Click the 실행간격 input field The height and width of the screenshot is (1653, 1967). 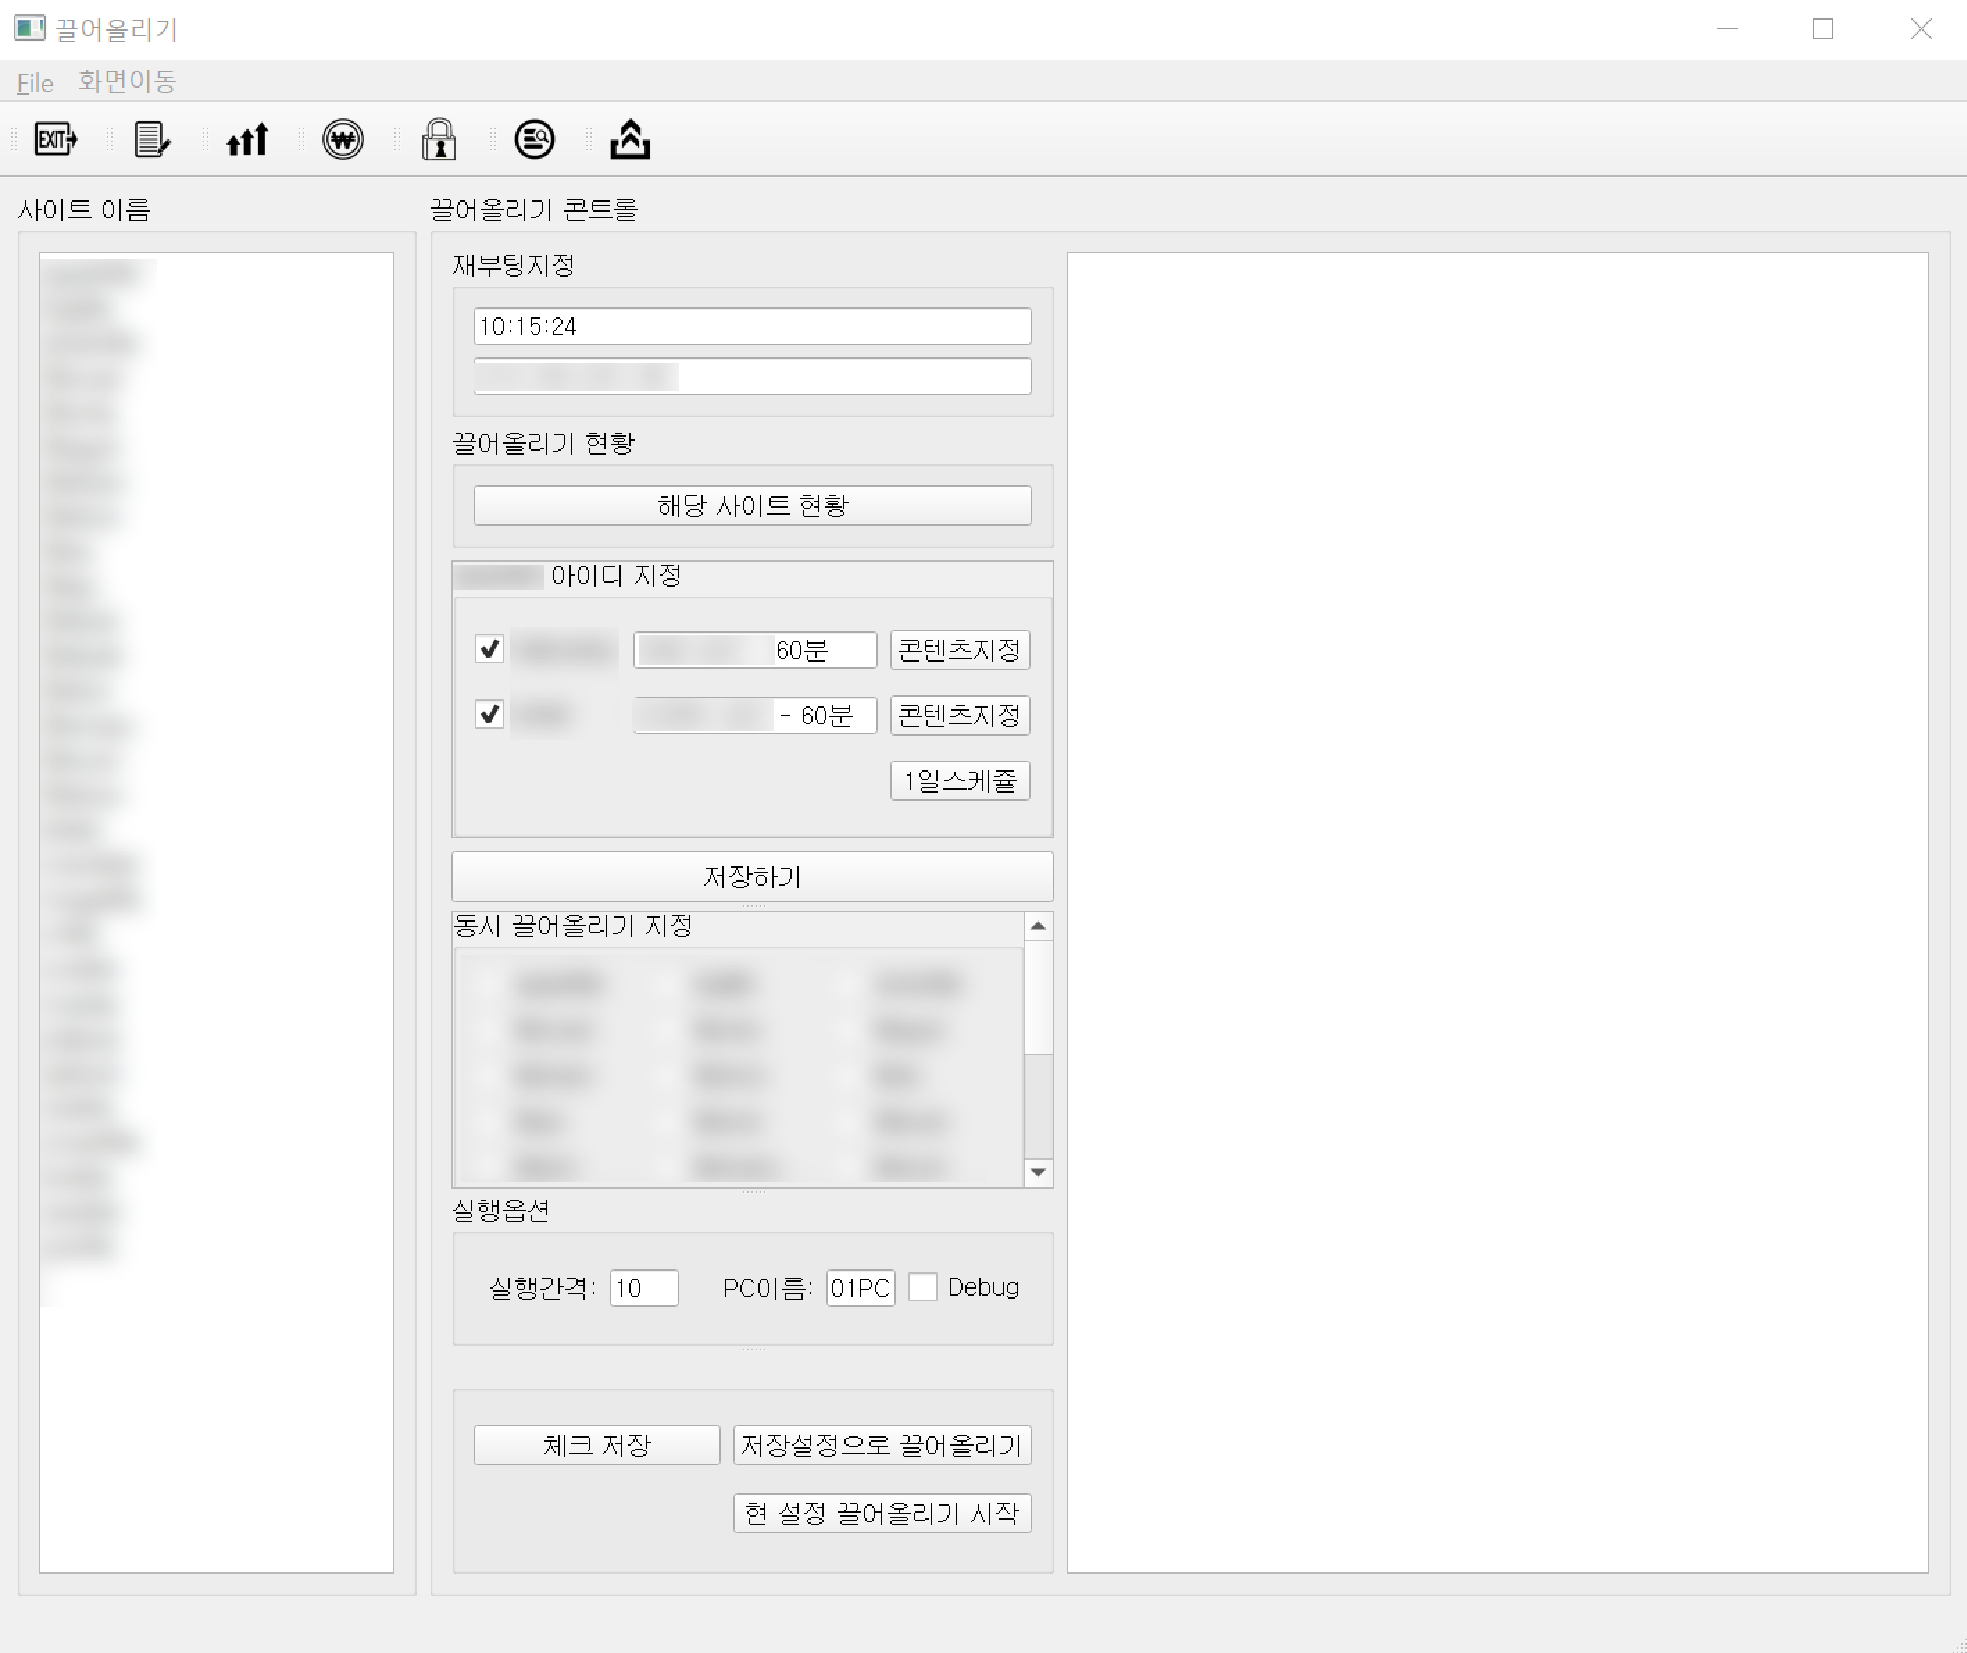[644, 1287]
